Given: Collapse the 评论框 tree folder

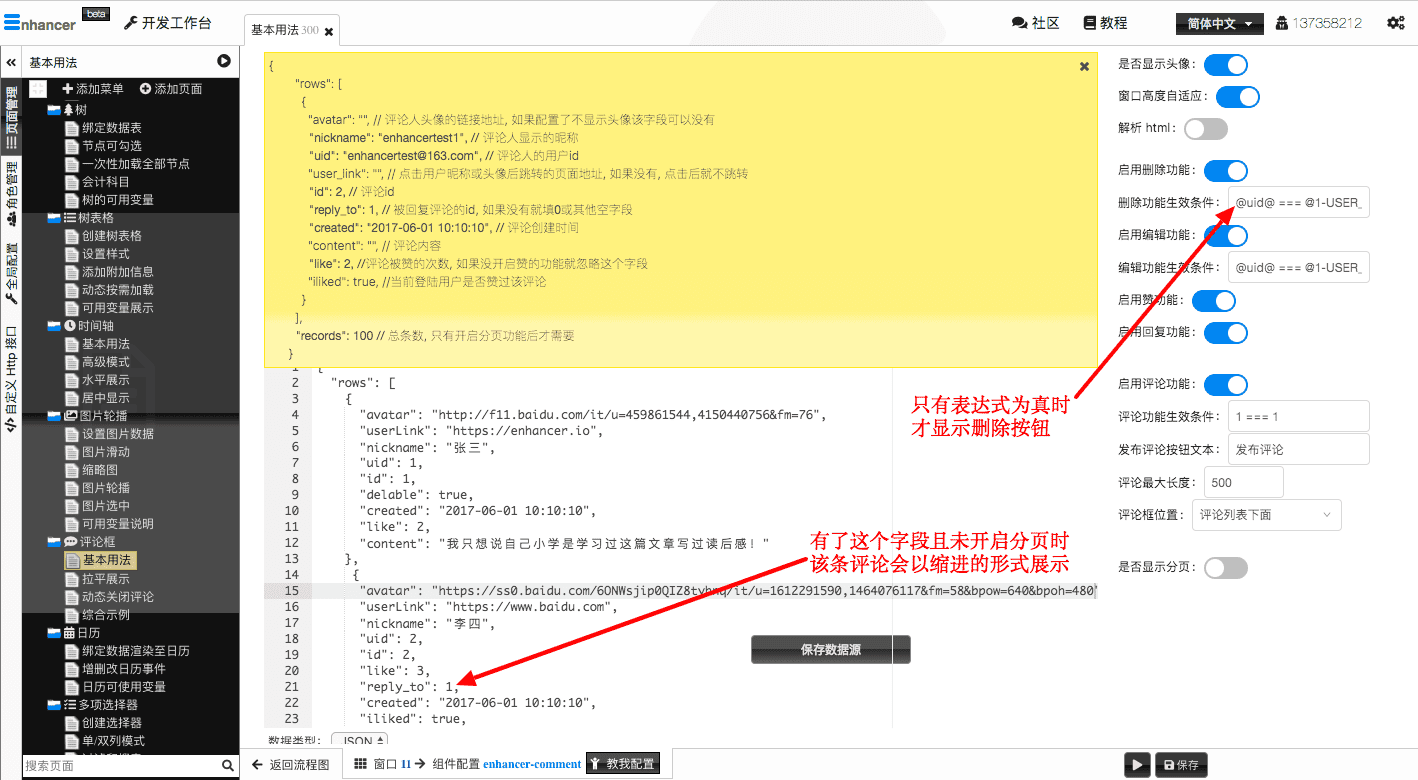Looking at the screenshot, I should click(54, 542).
